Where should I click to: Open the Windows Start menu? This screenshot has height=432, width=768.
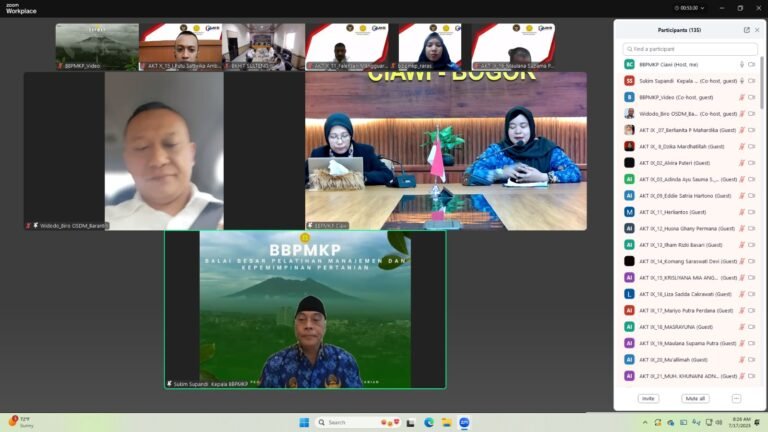(x=304, y=422)
